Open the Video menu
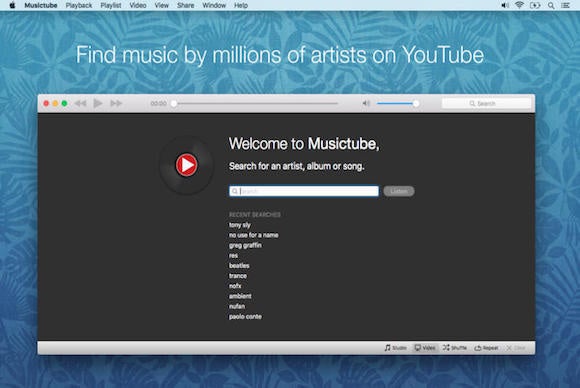The height and width of the screenshot is (388, 580). (x=138, y=6)
